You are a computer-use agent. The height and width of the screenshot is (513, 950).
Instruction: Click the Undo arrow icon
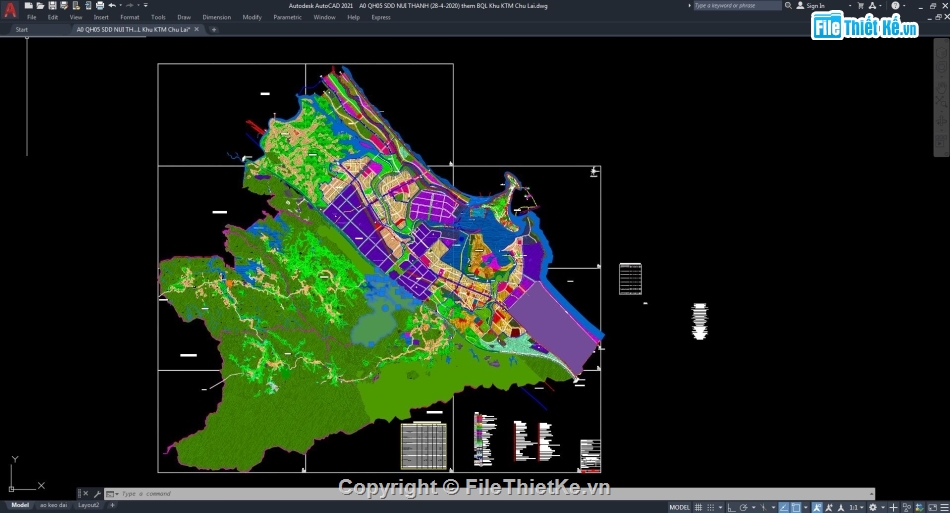coord(112,5)
